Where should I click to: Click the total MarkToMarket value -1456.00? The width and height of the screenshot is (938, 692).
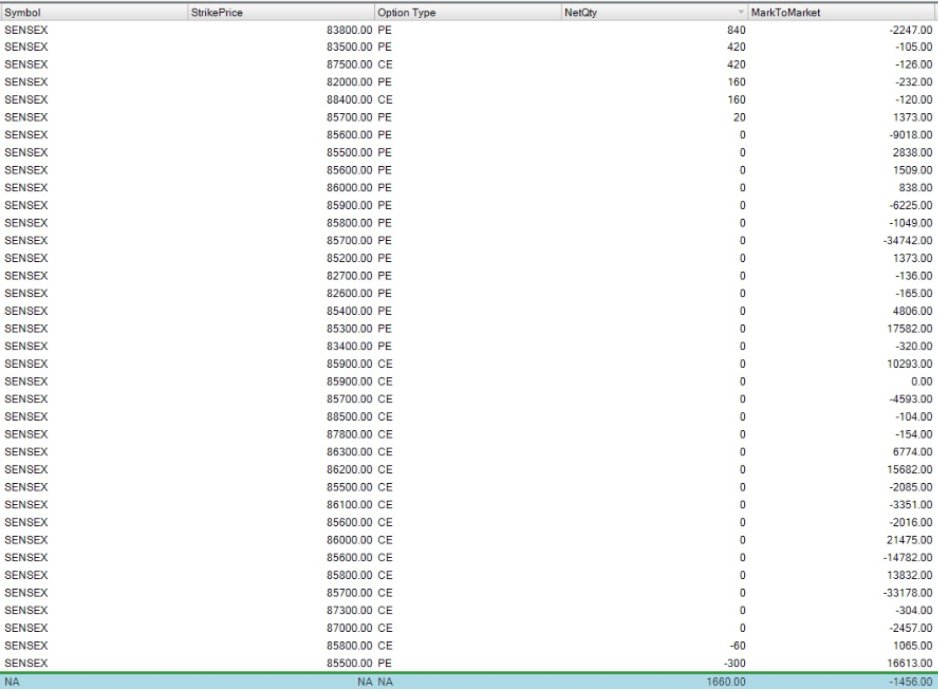point(910,682)
